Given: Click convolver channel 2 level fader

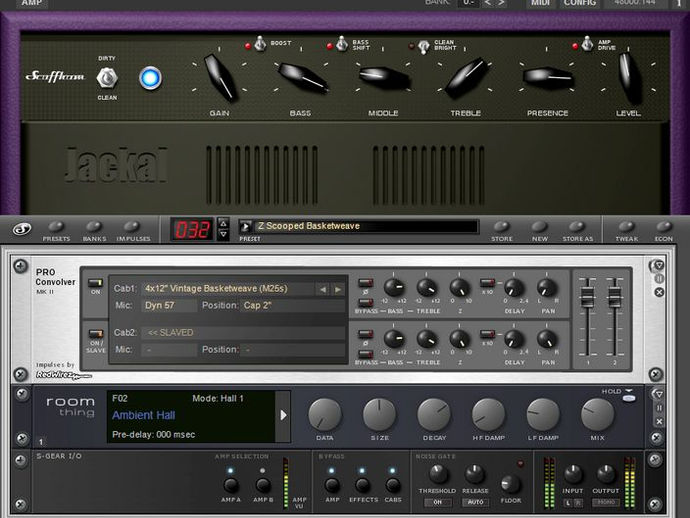Looking at the screenshot, I should (x=615, y=297).
